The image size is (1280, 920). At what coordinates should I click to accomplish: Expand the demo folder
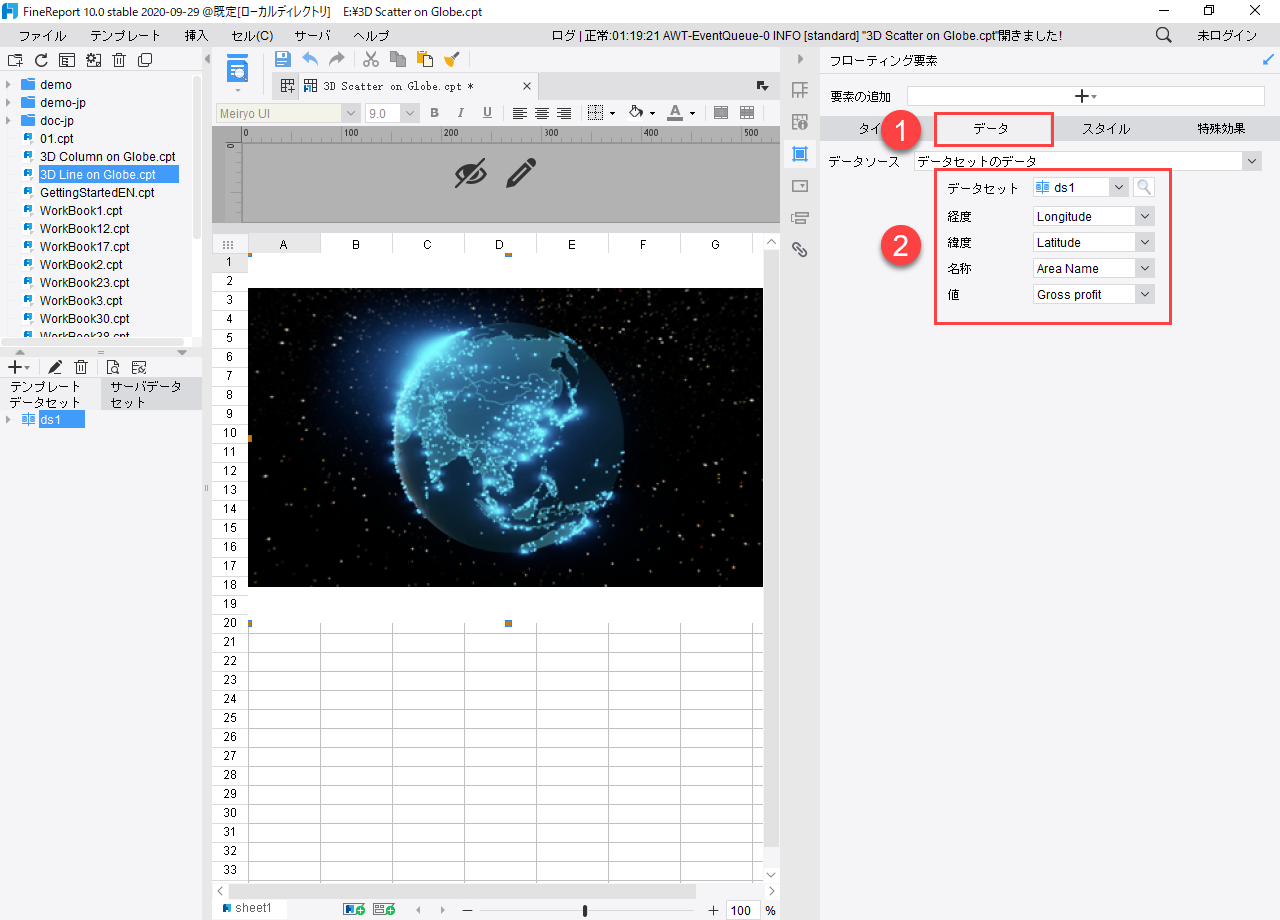tap(9, 85)
